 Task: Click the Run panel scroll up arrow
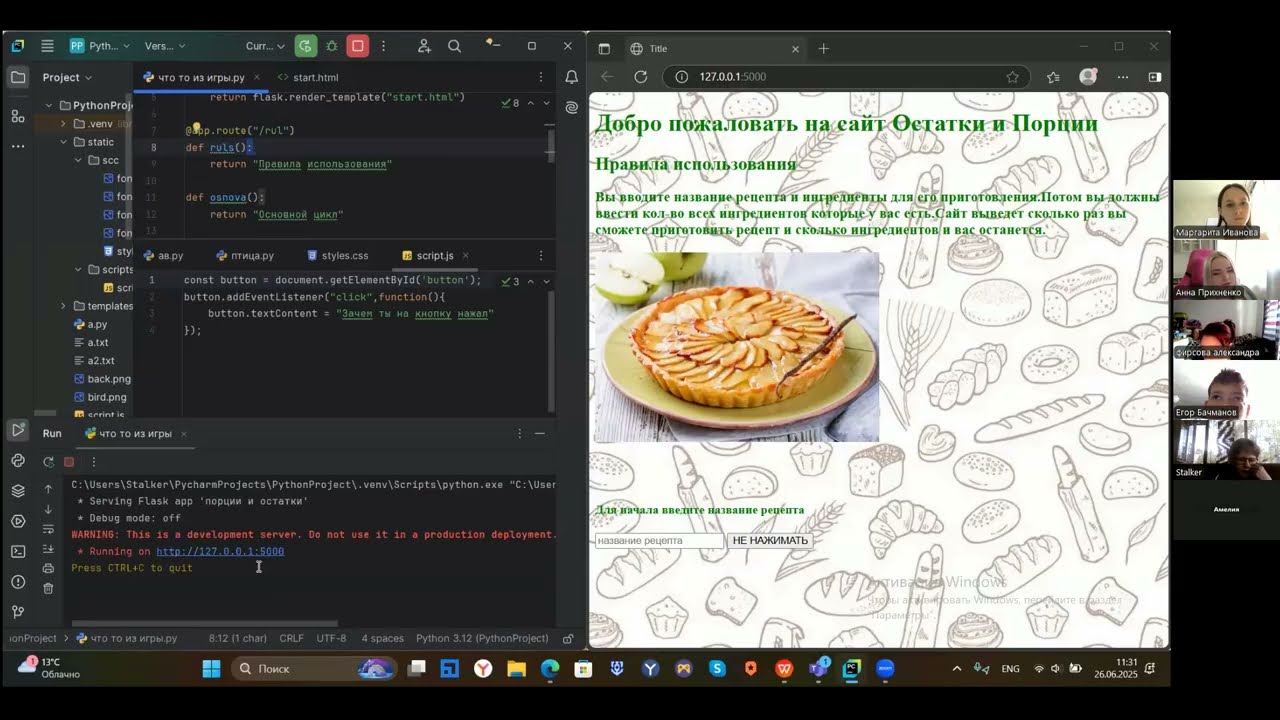coord(48,489)
